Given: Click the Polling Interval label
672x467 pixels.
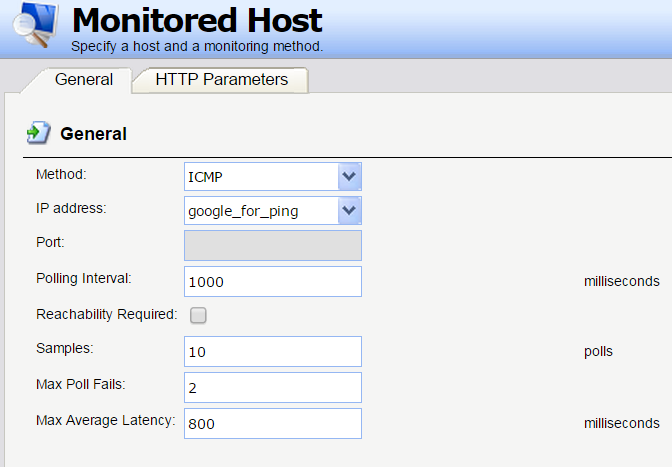Looking at the screenshot, I should click(84, 278).
